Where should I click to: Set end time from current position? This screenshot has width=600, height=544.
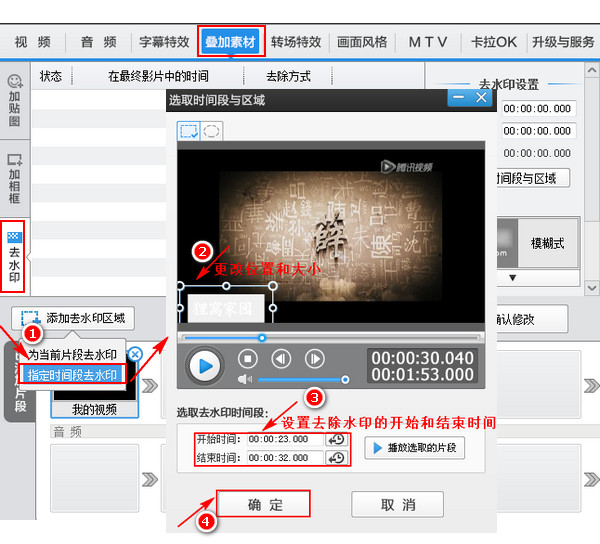[x=336, y=458]
